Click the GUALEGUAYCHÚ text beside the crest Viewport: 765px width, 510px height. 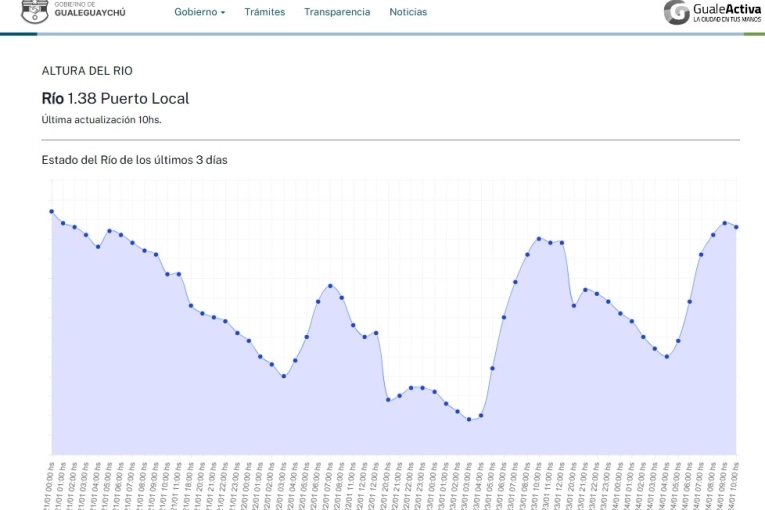click(90, 14)
